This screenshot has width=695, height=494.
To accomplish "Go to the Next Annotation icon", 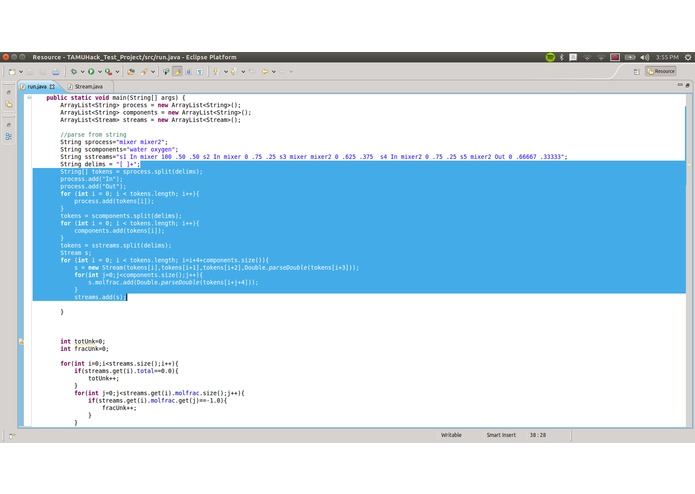I will pos(216,71).
